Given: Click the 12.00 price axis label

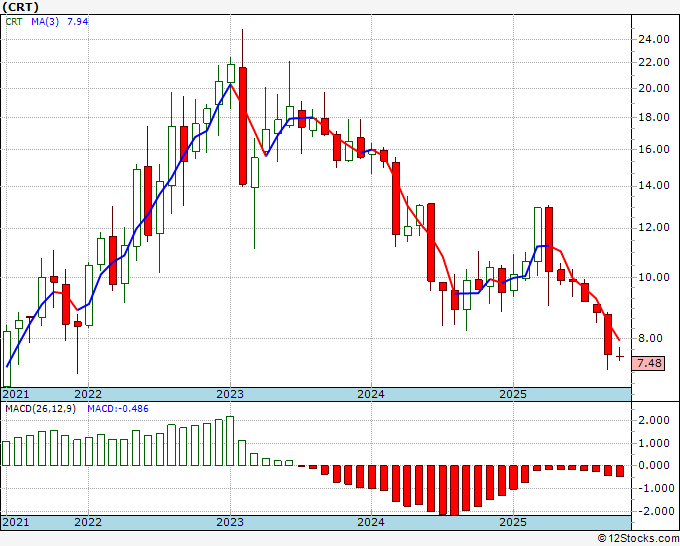Looking at the screenshot, I should pos(654,228).
